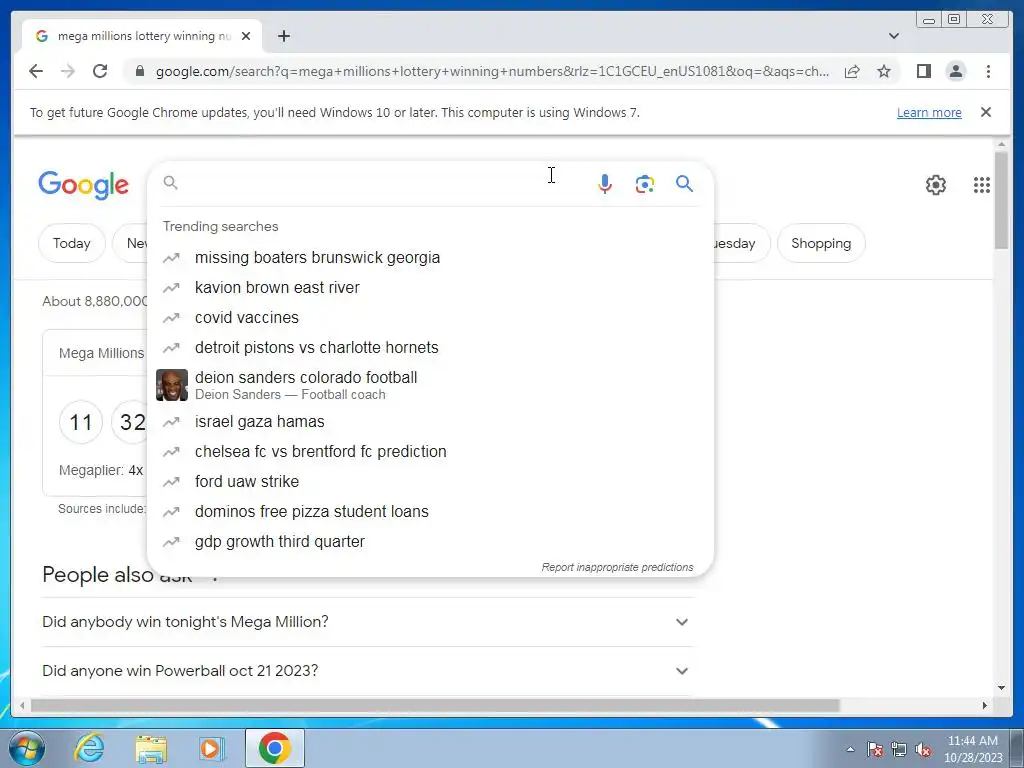Viewport: 1024px width, 768px height.
Task: Select deion sanders colorado football suggestion
Action: click(x=431, y=385)
